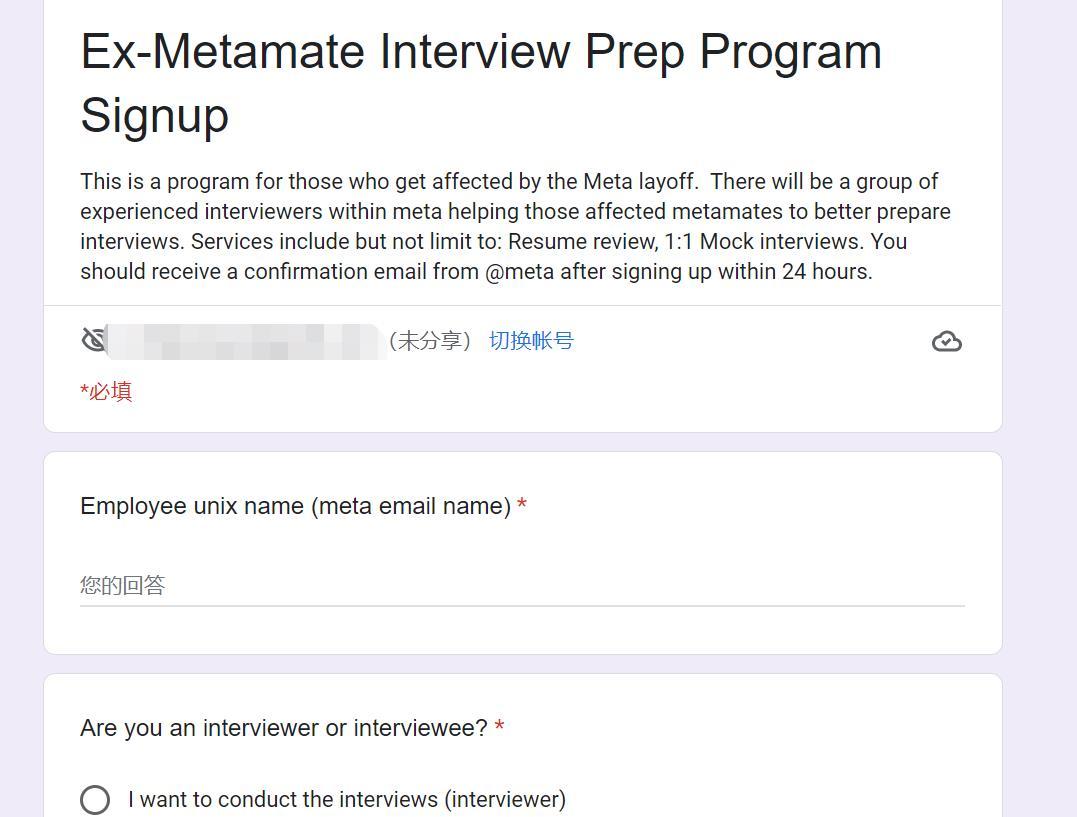Select the interviewer radio button
The width and height of the screenshot is (1077, 817).
tap(95, 799)
